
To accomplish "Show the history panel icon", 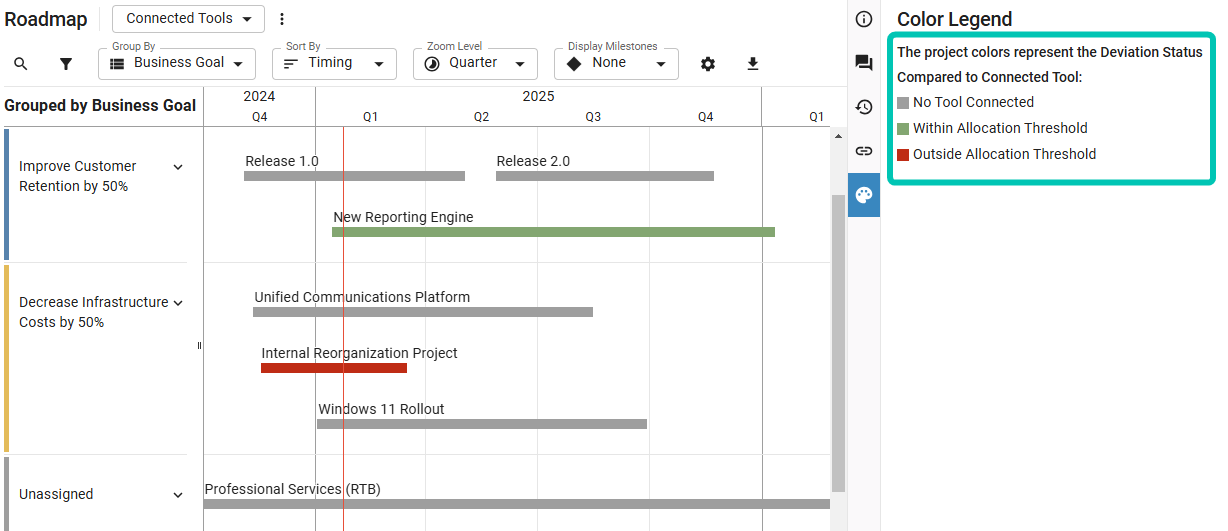I will 864,107.
